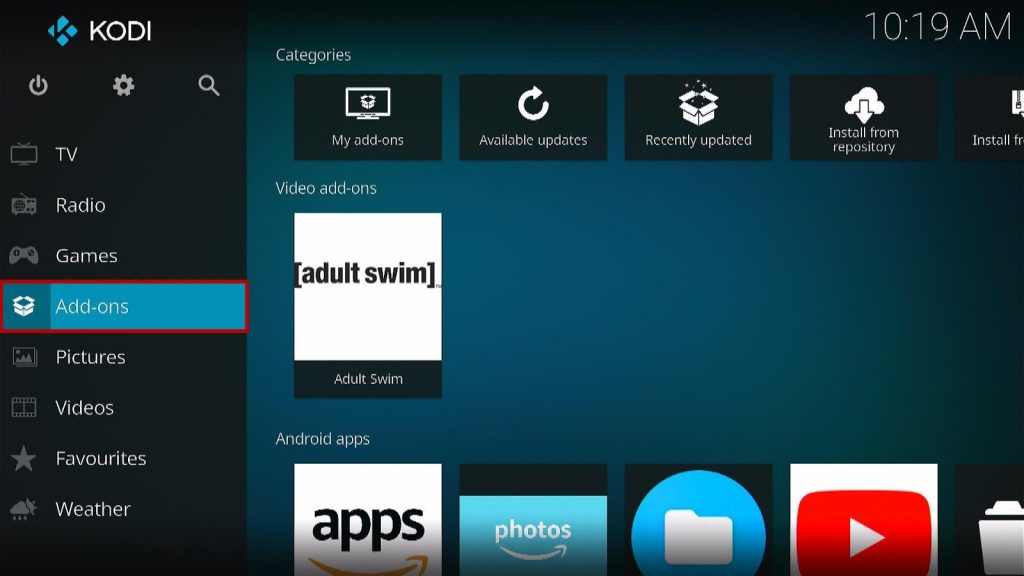1024x576 pixels.
Task: Select the Add-ons menu entry
Action: tap(123, 306)
